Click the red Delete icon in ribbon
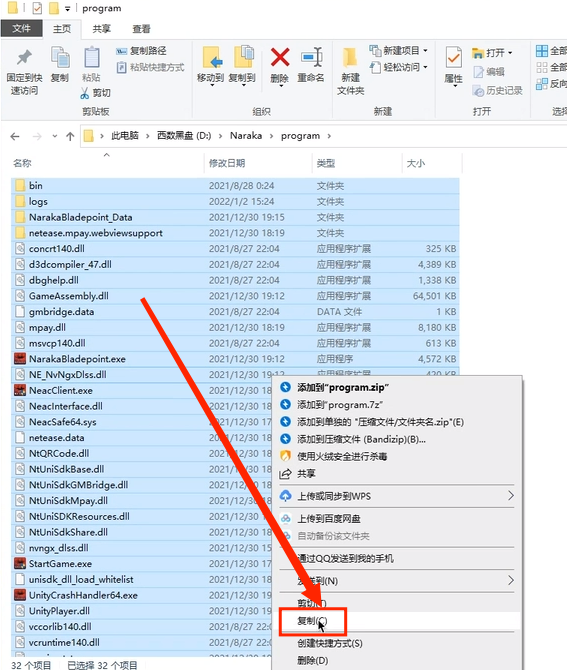 (x=280, y=58)
